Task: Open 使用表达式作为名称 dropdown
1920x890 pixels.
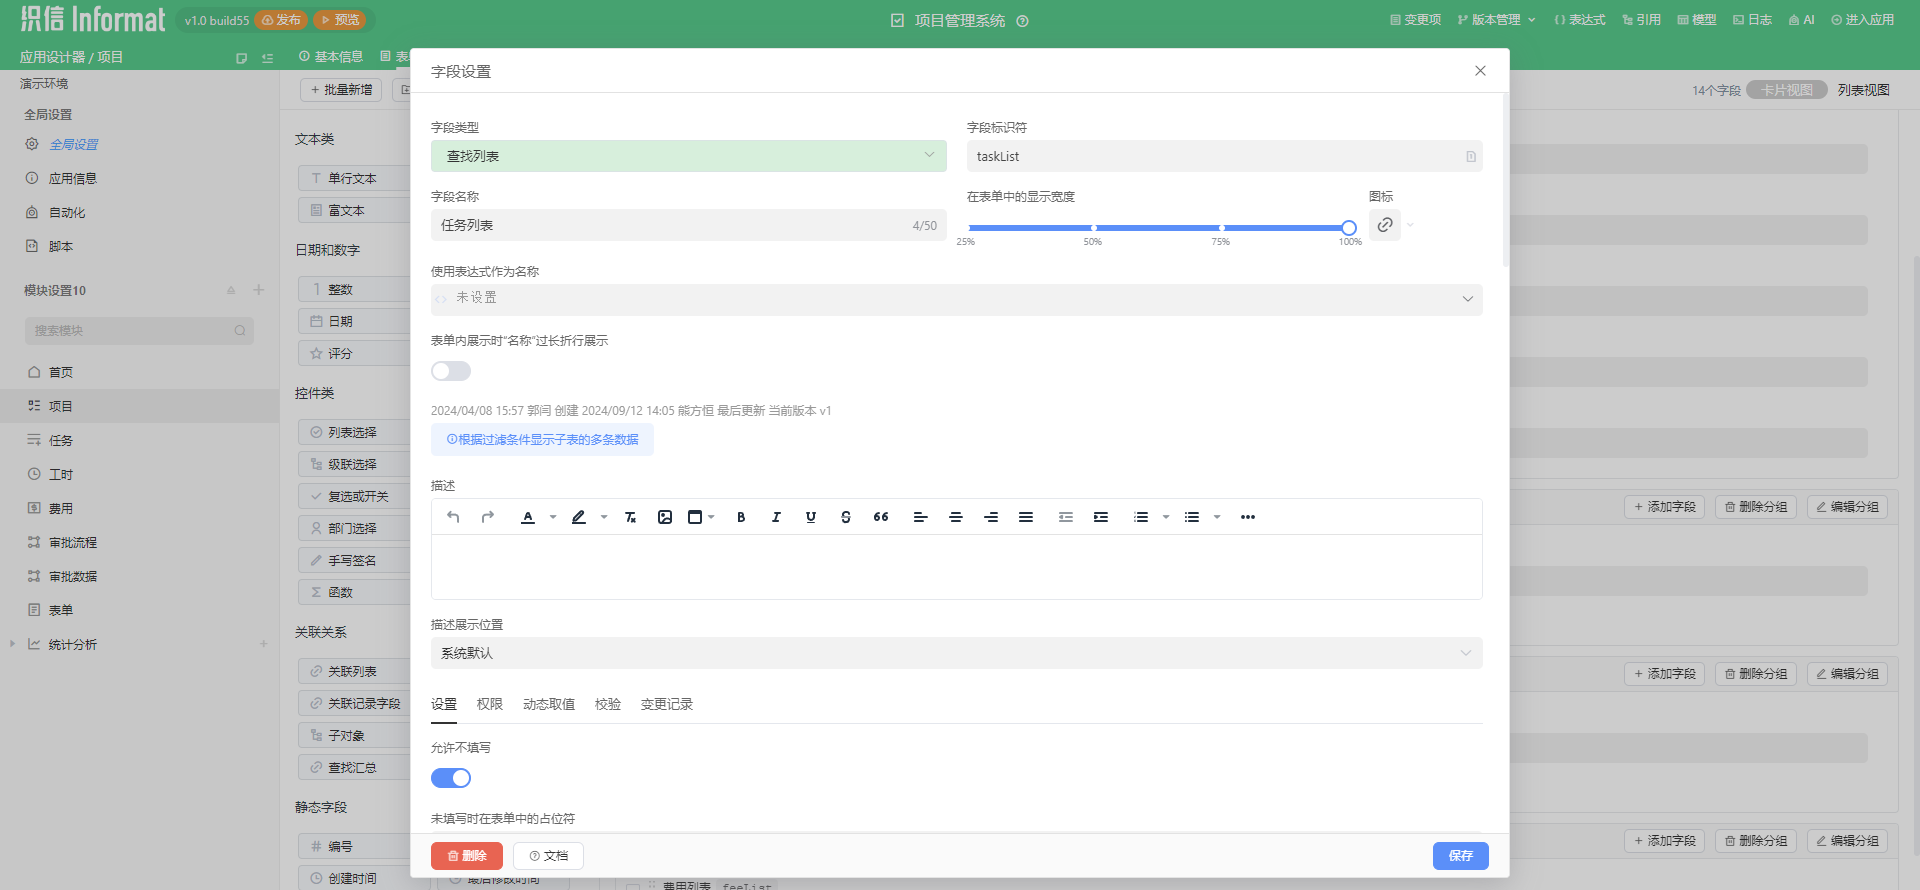Action: (957, 299)
